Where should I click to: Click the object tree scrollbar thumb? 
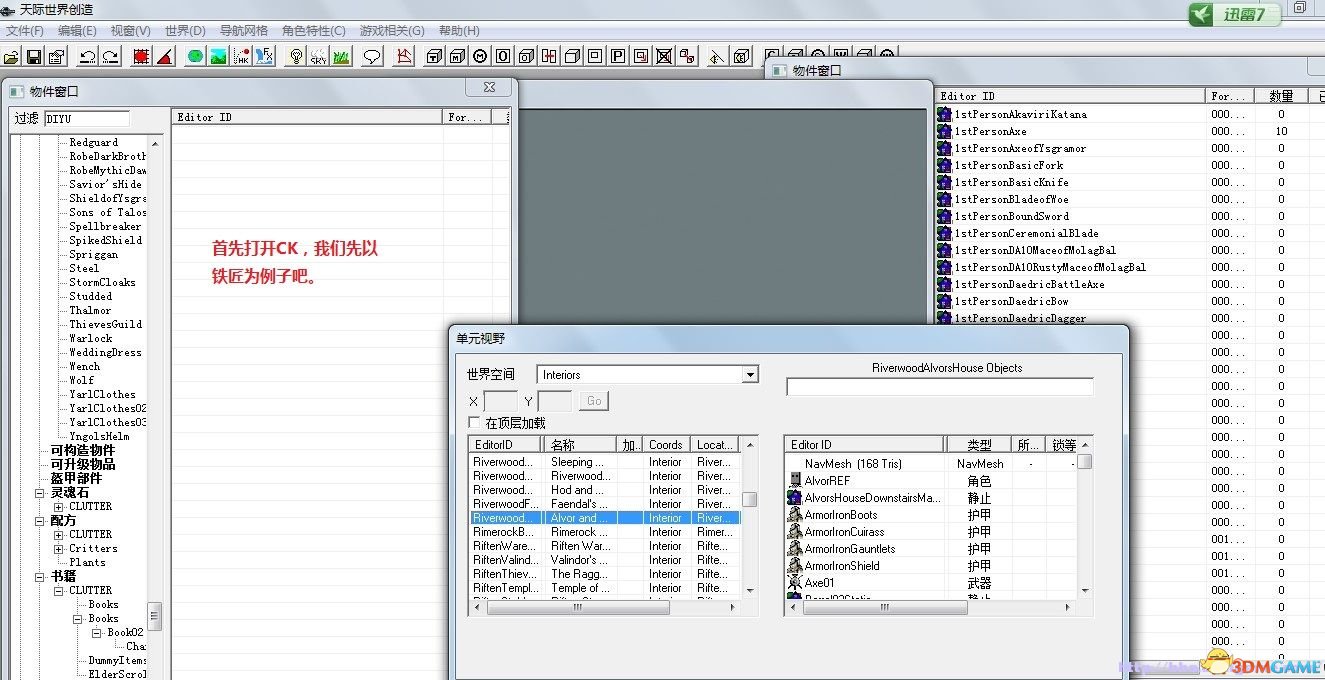click(x=155, y=616)
